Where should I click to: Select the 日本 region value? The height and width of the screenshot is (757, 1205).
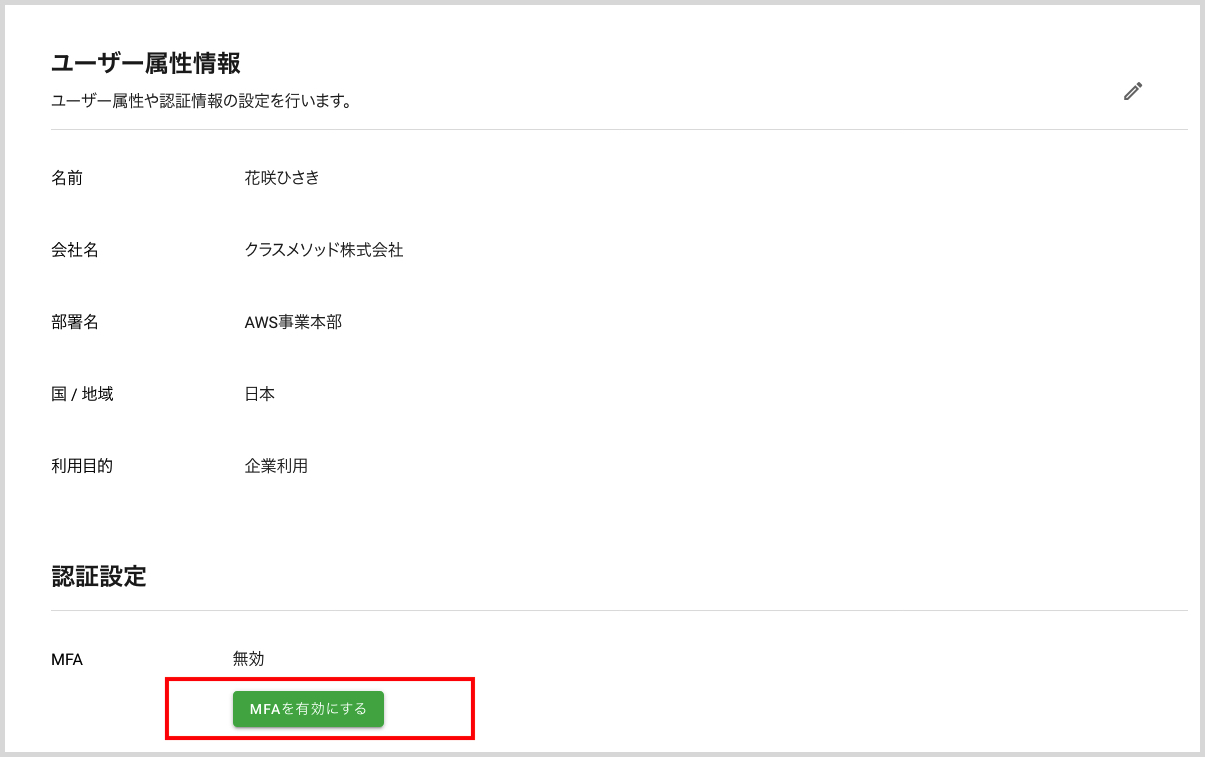tap(260, 394)
